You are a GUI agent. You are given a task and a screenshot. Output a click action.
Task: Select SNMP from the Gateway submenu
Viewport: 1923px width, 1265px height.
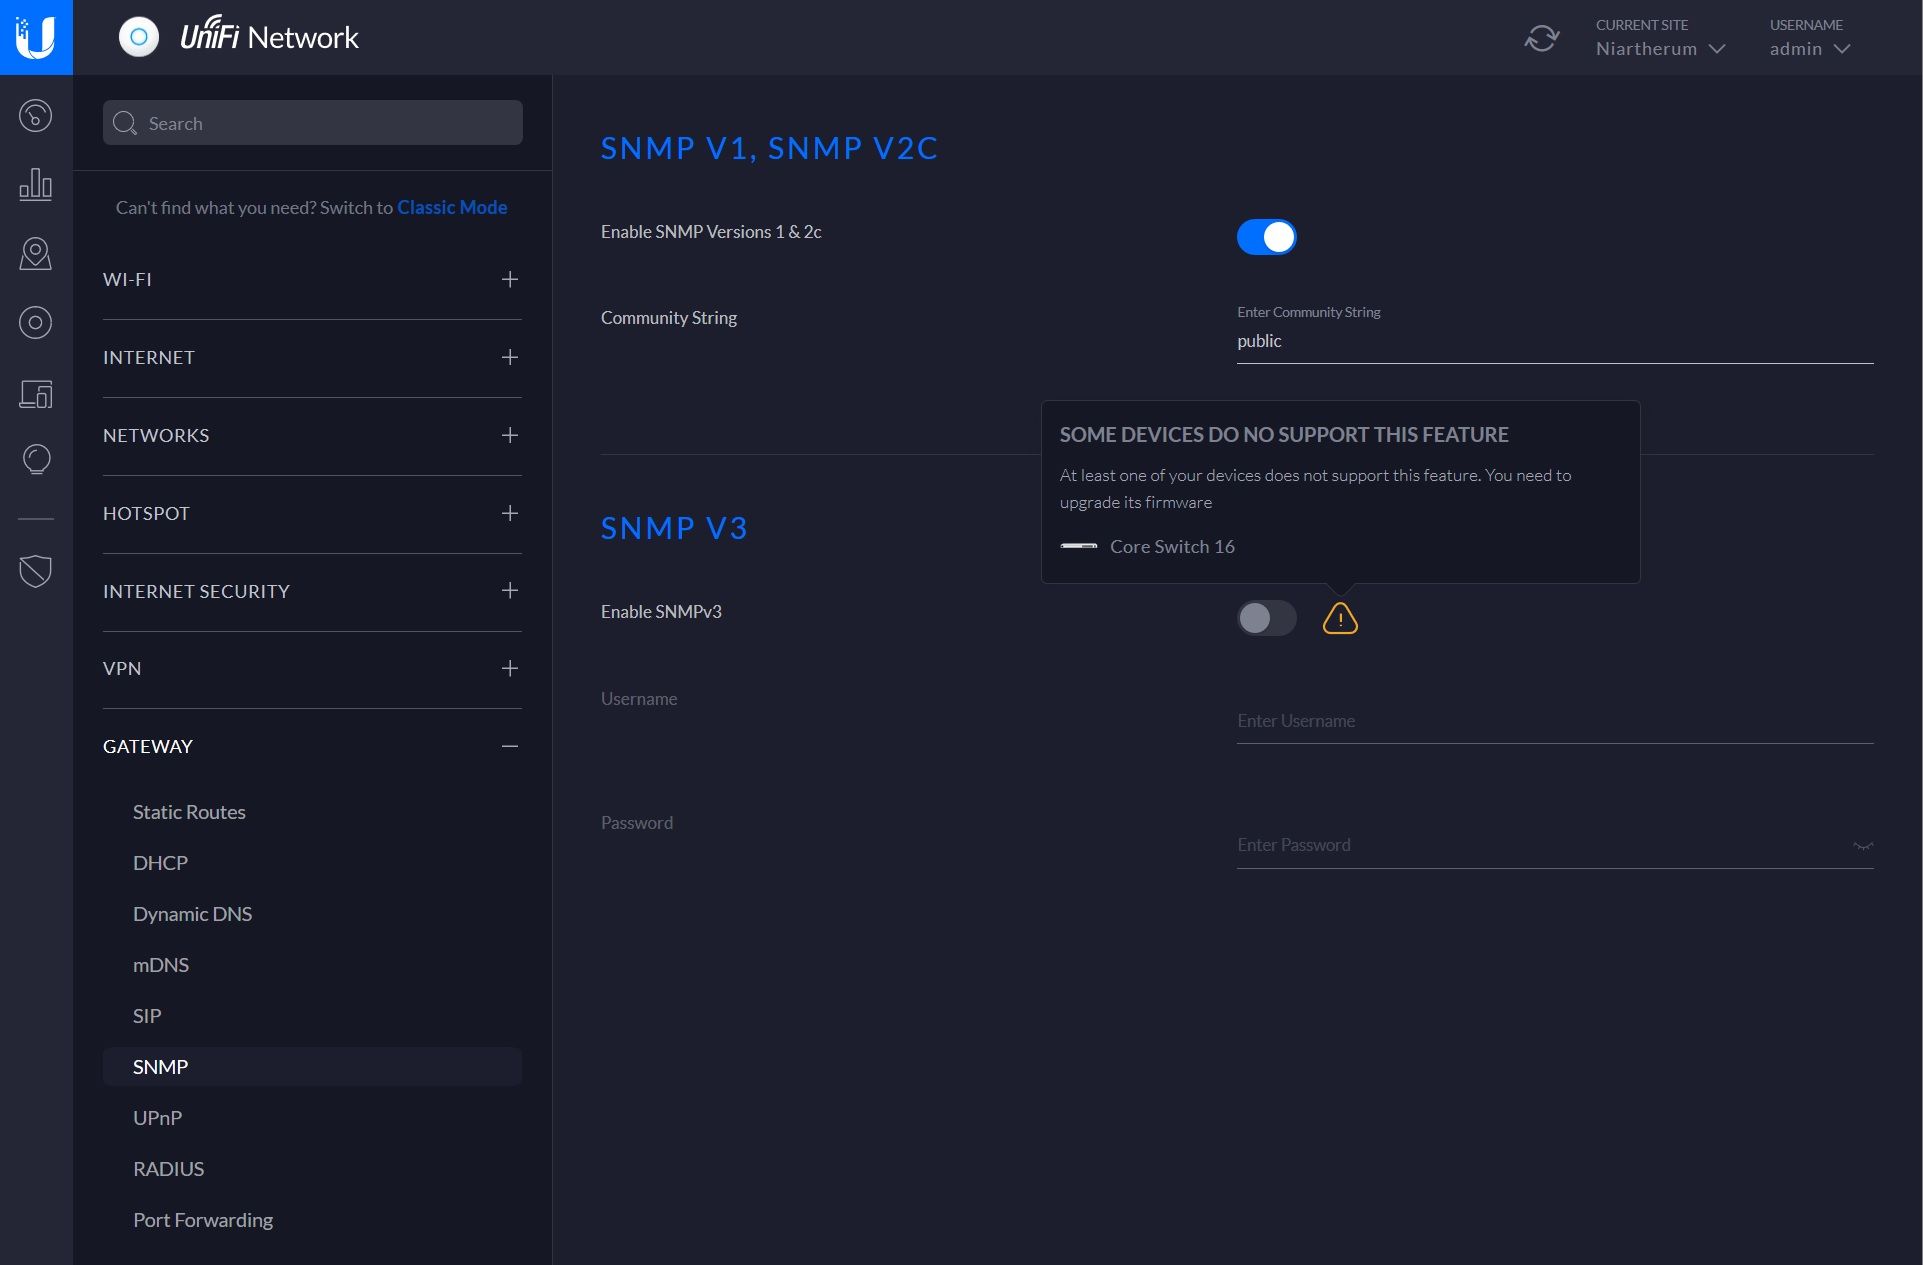tap(160, 1065)
